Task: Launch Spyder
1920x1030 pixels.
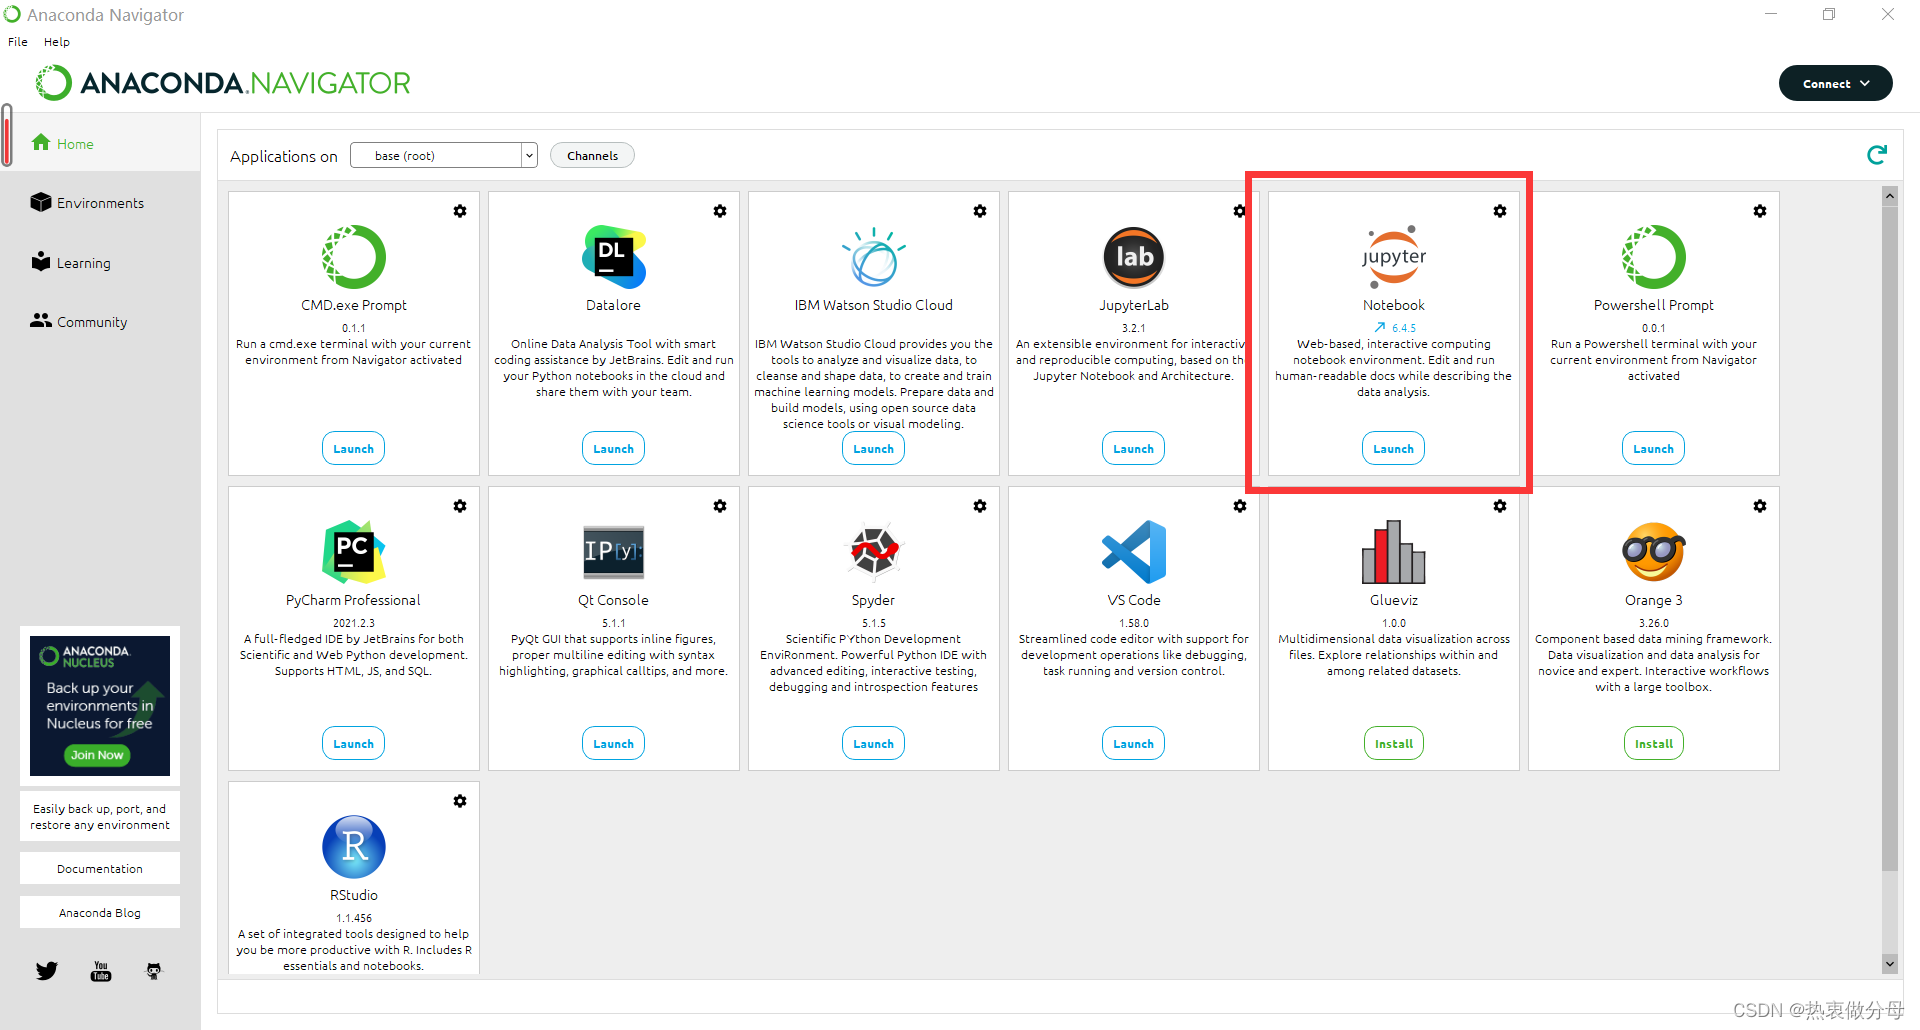Action: [873, 743]
